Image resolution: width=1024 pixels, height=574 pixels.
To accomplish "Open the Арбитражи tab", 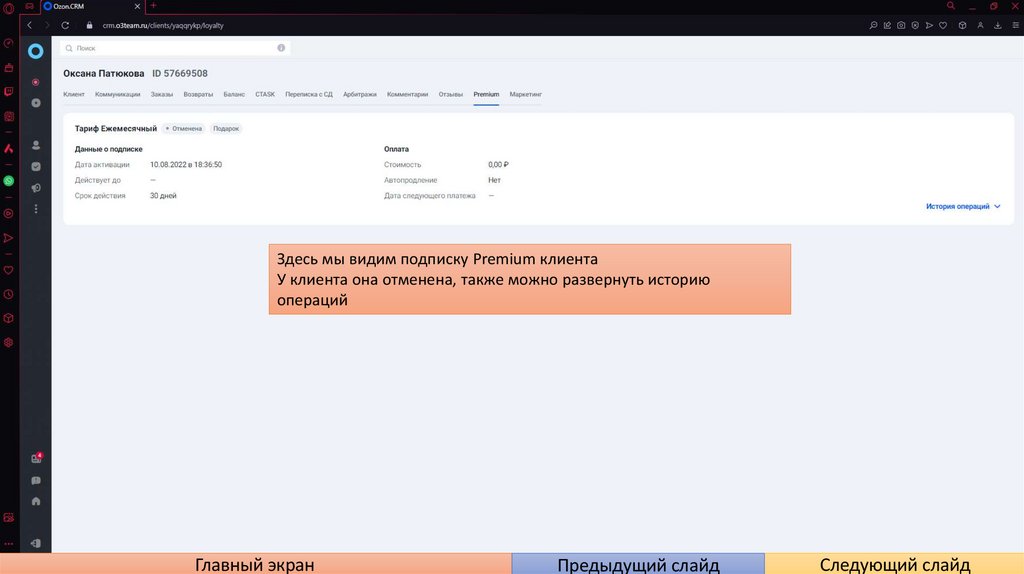I will 360,95.
